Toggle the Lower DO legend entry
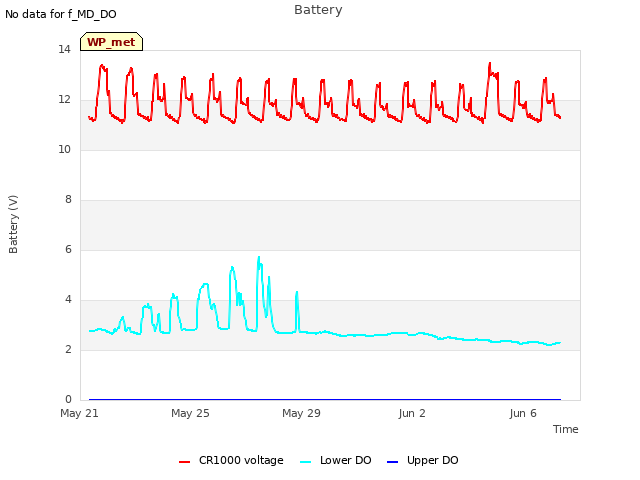The width and height of the screenshot is (640, 480). 336,460
